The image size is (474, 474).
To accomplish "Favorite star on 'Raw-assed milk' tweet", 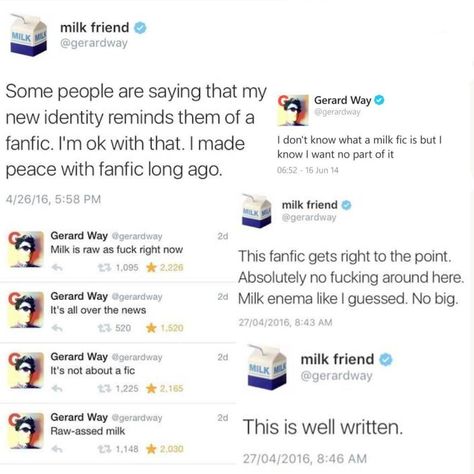I will 151,449.
